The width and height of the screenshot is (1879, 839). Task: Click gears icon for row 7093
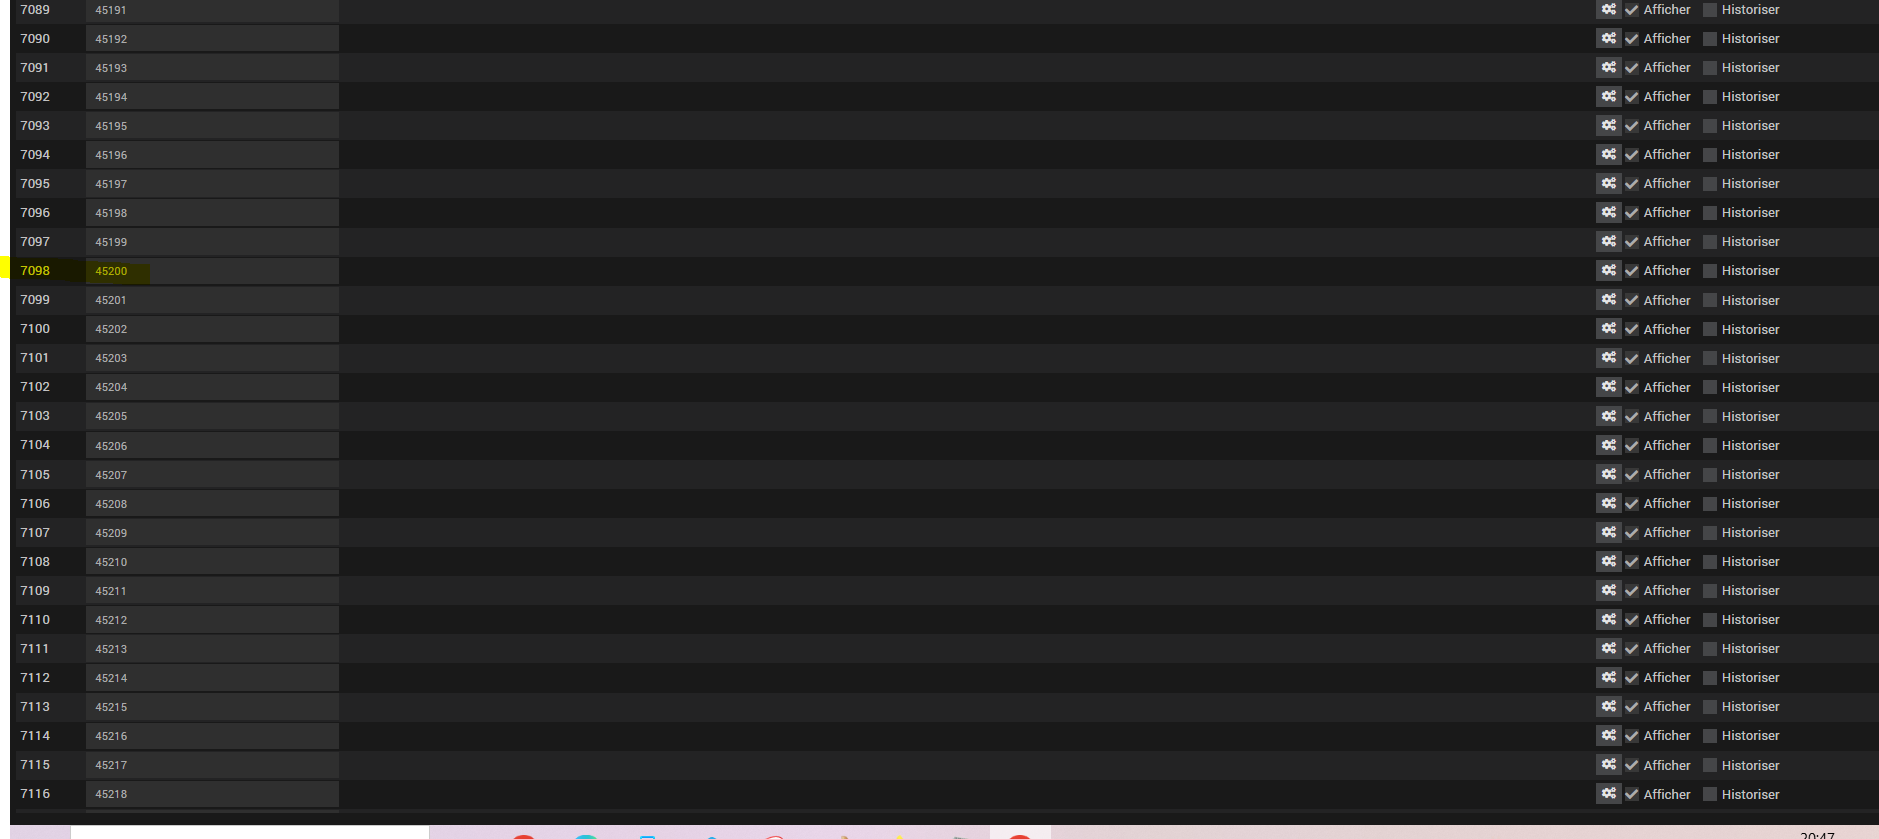point(1608,125)
